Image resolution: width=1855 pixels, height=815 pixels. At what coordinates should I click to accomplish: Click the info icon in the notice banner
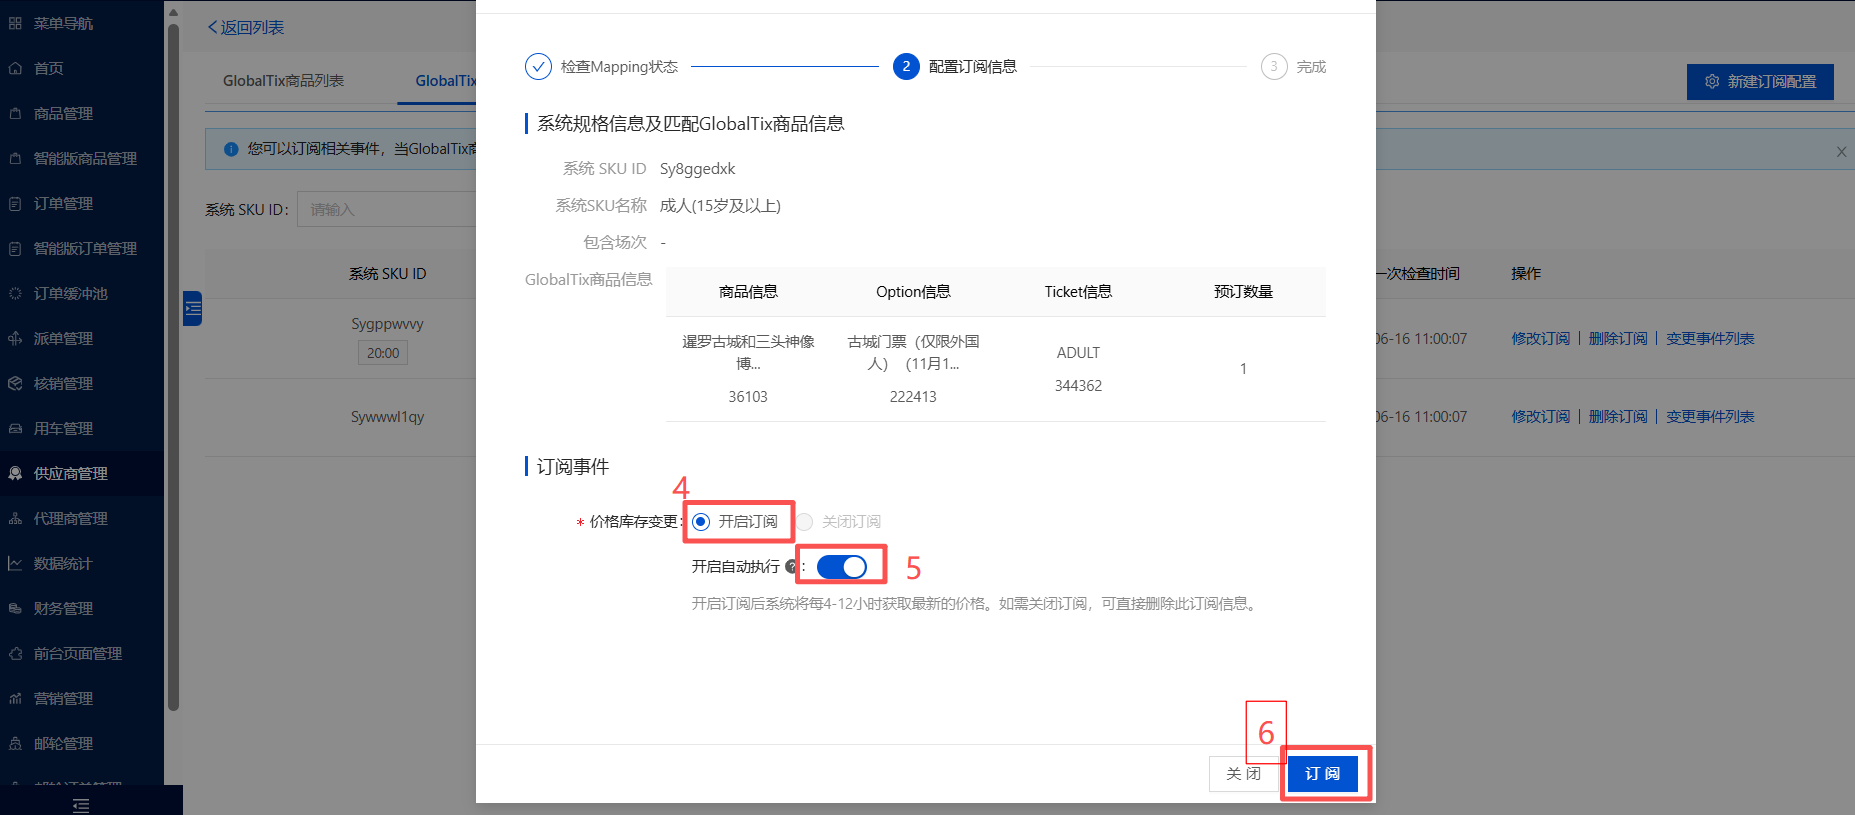(231, 149)
